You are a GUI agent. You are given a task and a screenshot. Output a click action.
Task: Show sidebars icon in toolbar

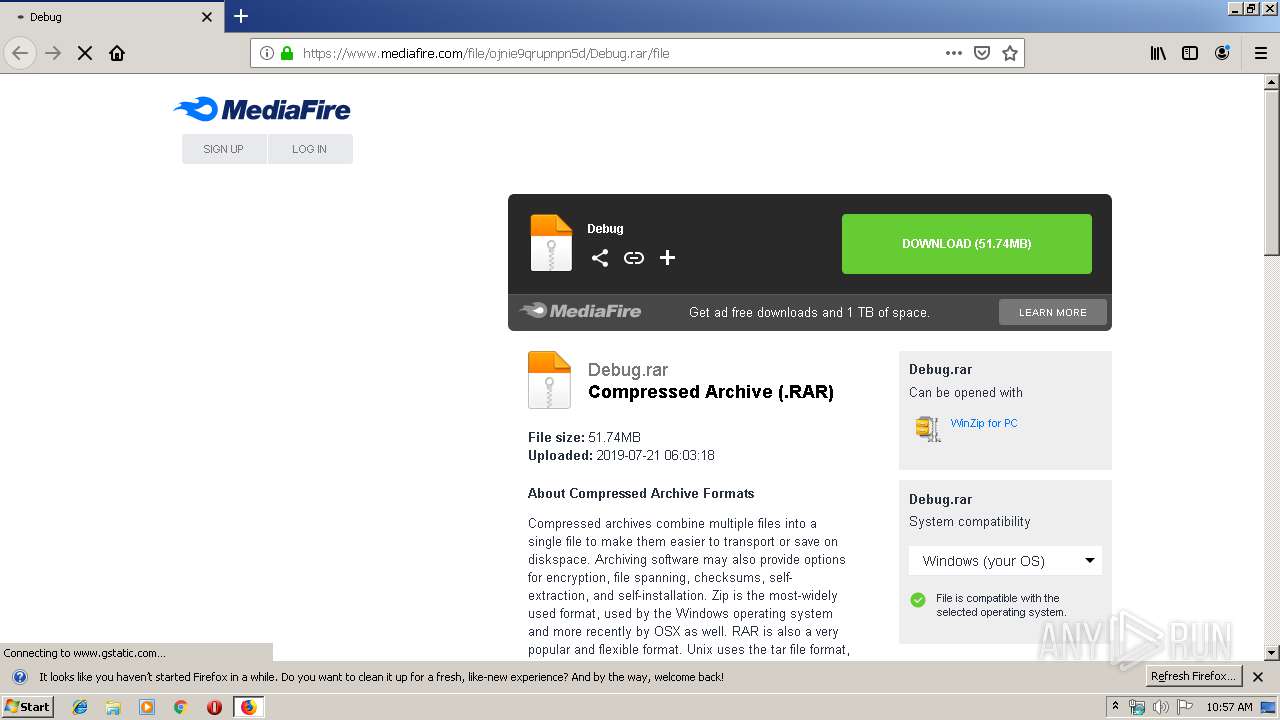[1190, 53]
